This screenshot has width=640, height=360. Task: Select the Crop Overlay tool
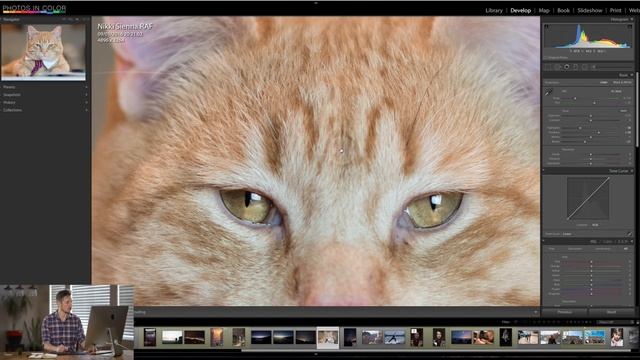pos(548,67)
